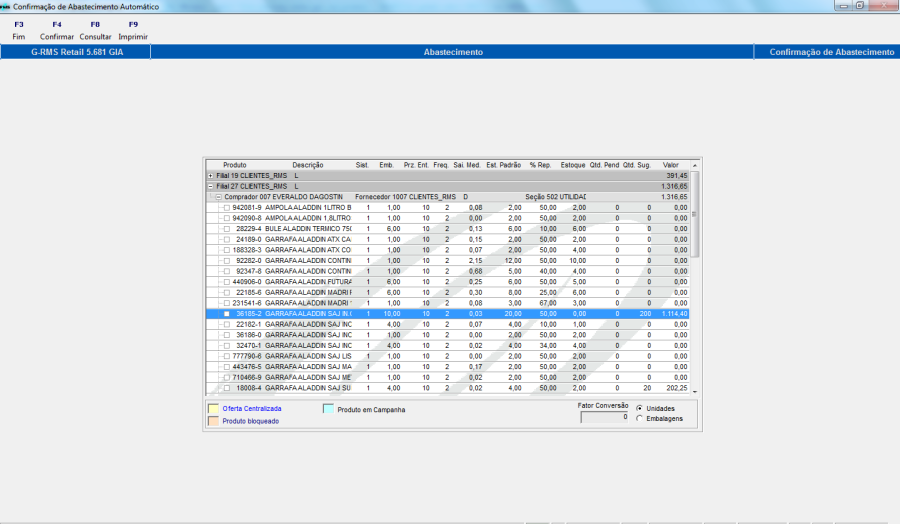Minimize the Confirmação de Abastecimento Automático window
Image resolution: width=900 pixels, height=524 pixels.
[843, 6]
